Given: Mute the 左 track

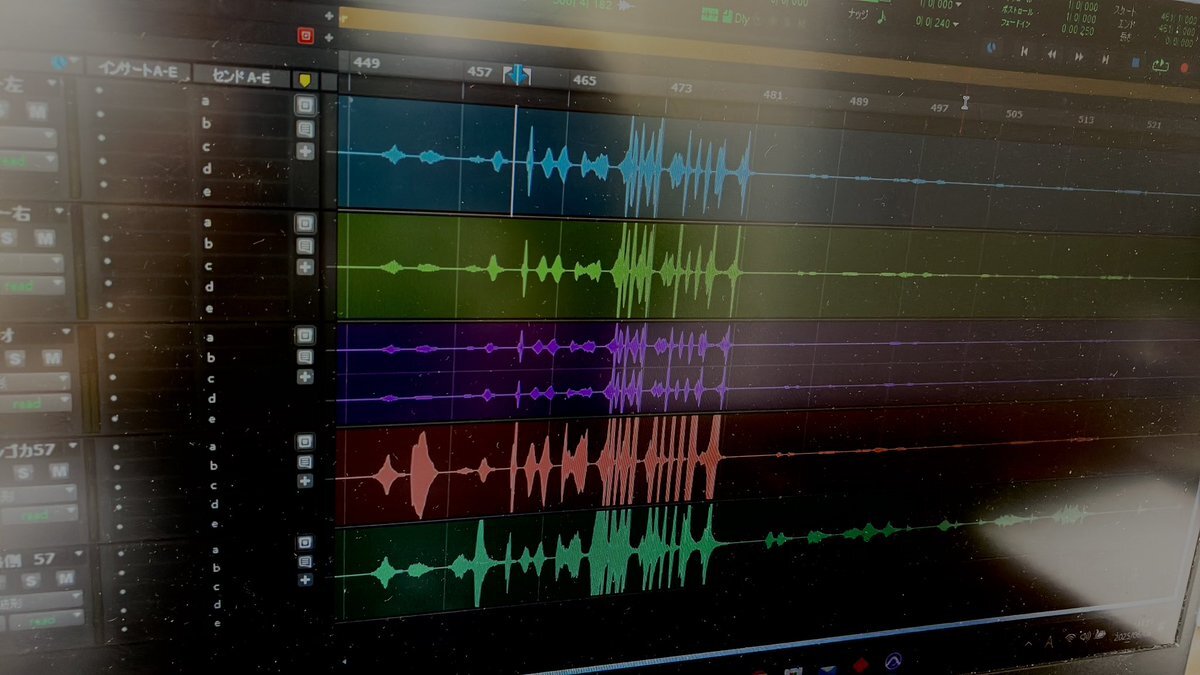Looking at the screenshot, I should pyautogui.click(x=37, y=111).
